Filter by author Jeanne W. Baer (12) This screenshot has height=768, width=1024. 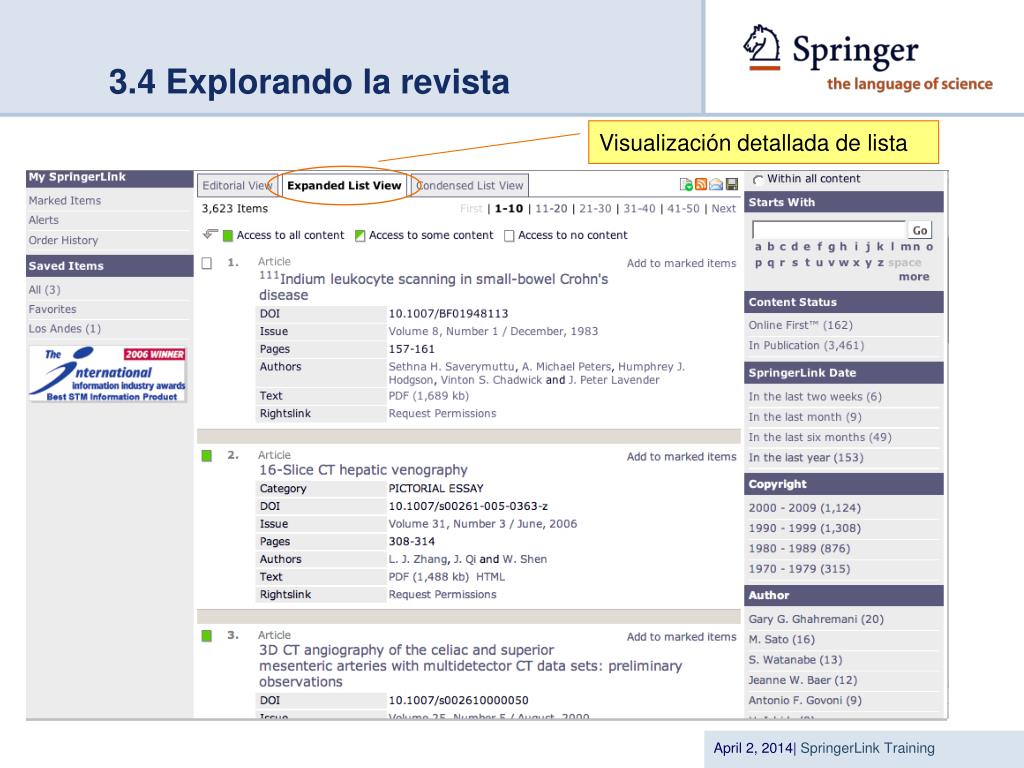click(803, 680)
